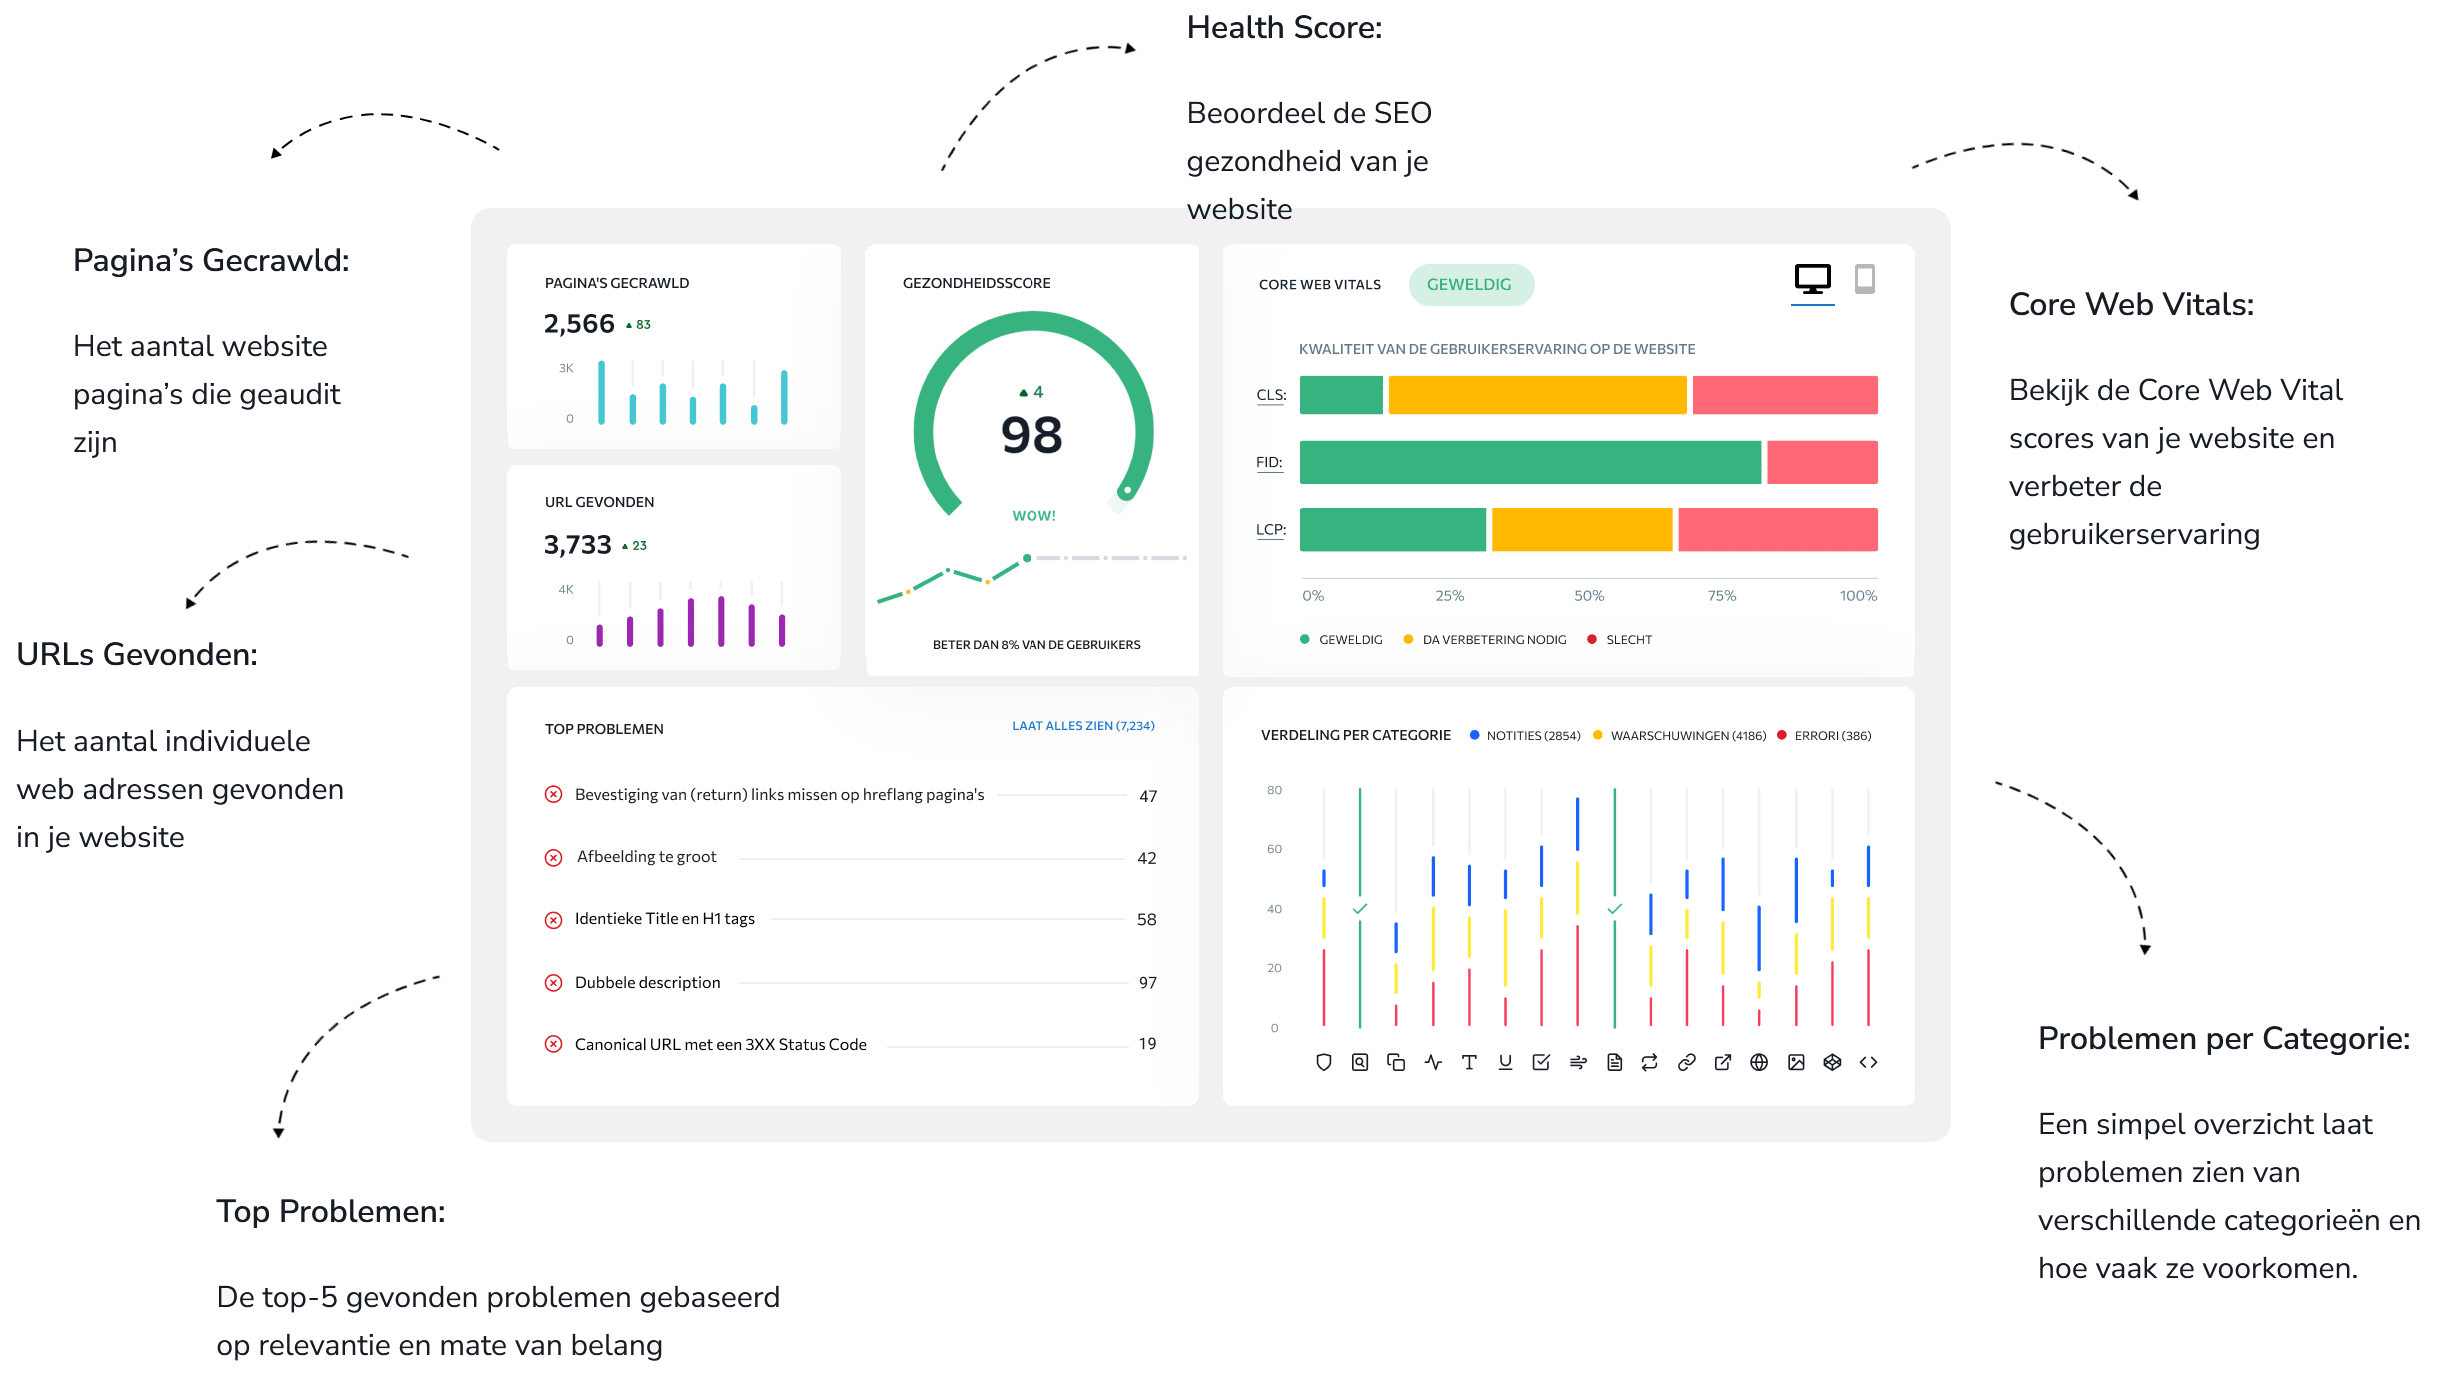Click the shield security category icon
The width and height of the screenshot is (2437, 1376).
pos(1323,1062)
